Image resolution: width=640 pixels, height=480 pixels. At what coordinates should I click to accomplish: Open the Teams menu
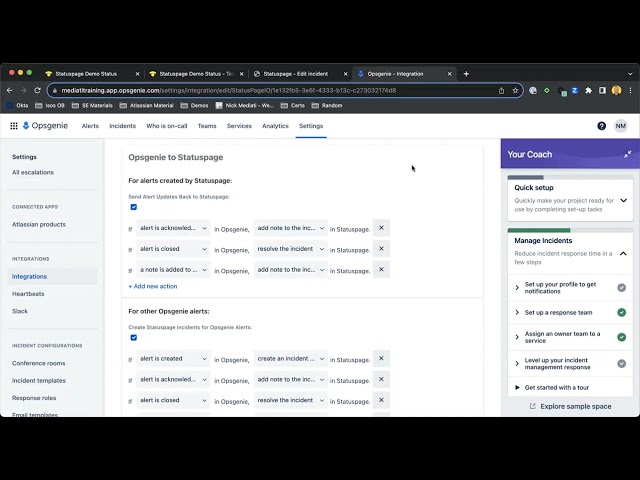[207, 126]
